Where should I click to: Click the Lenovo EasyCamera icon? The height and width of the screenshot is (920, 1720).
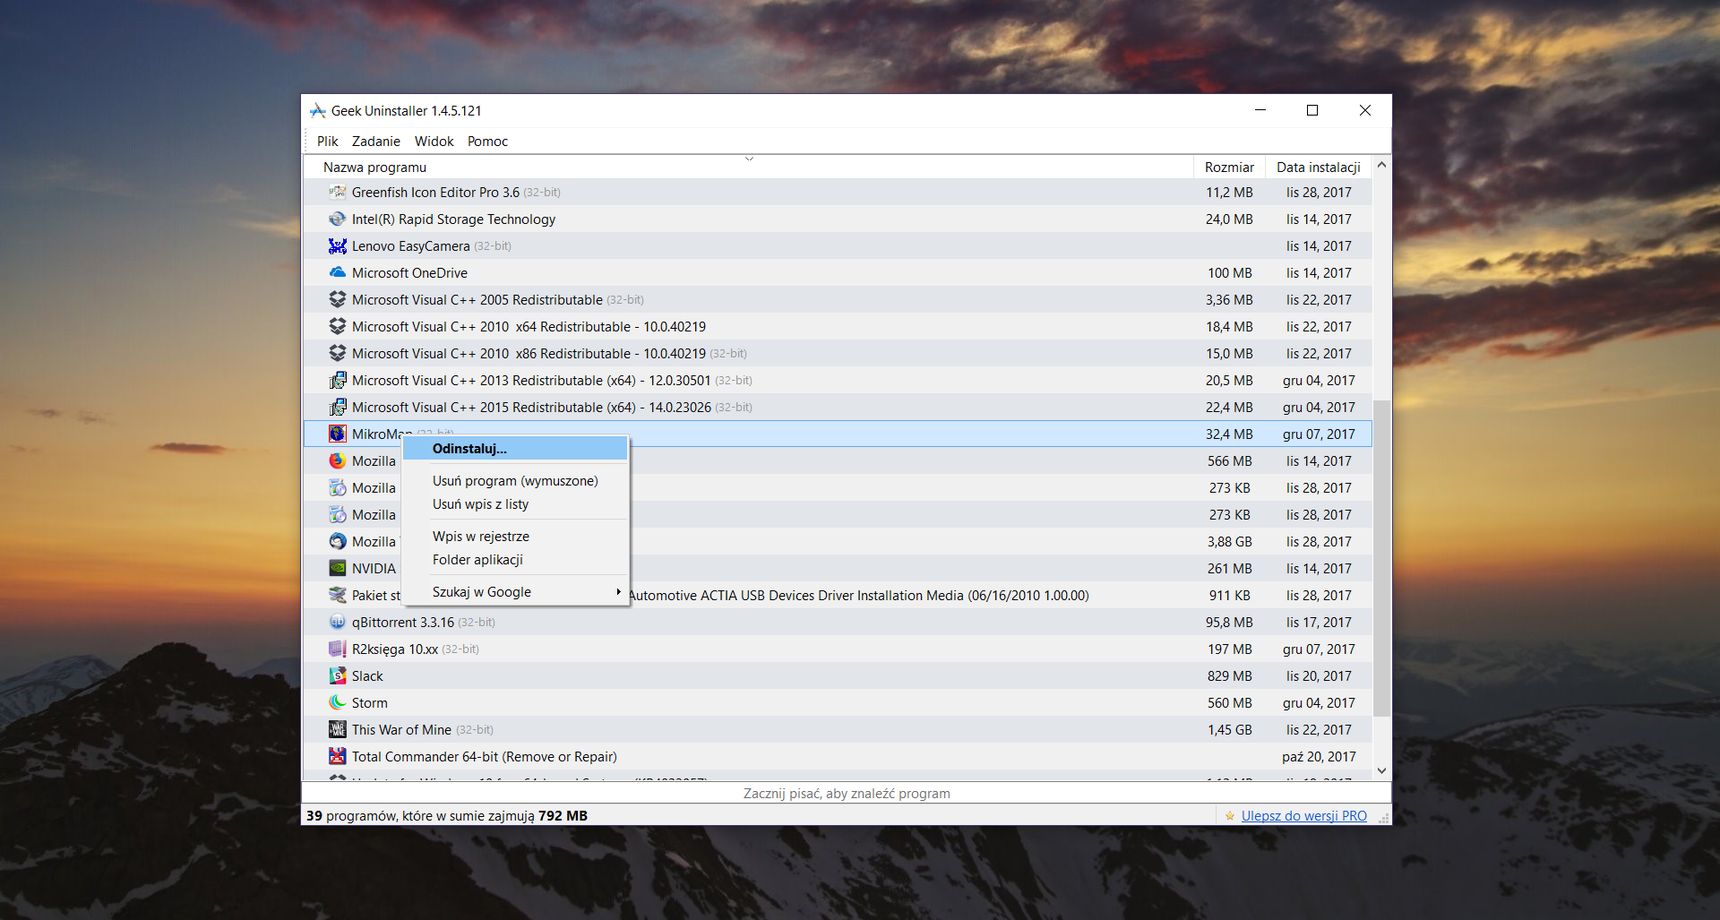337,246
